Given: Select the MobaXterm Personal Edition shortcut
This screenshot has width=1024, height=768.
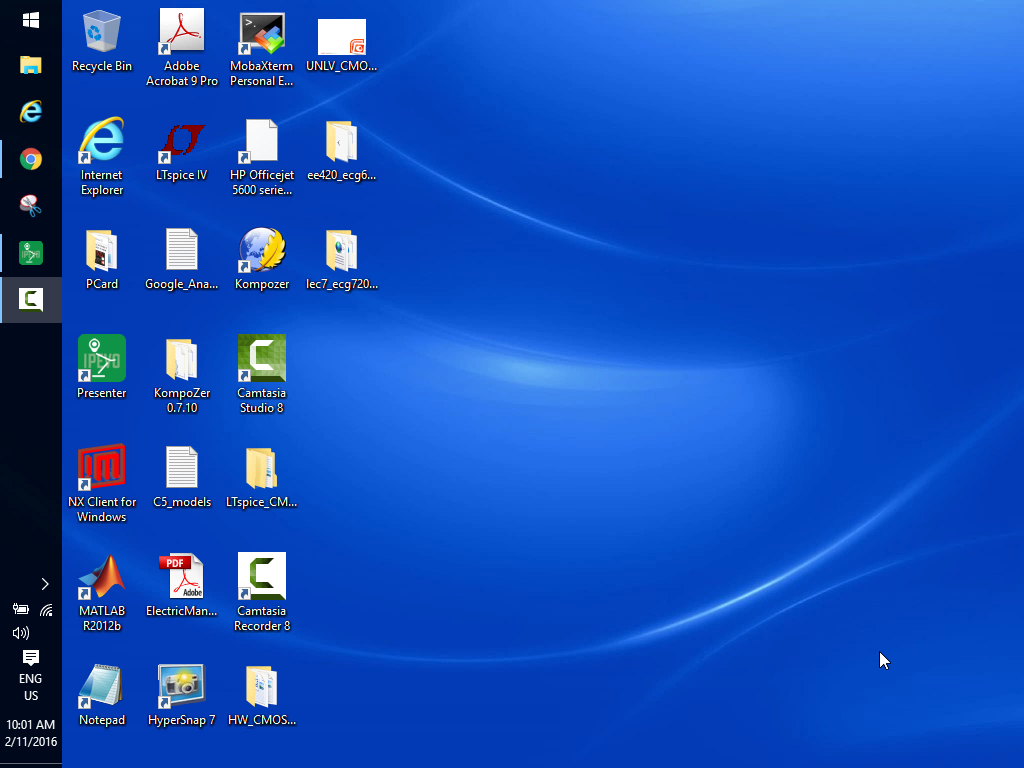Looking at the screenshot, I should [262, 33].
